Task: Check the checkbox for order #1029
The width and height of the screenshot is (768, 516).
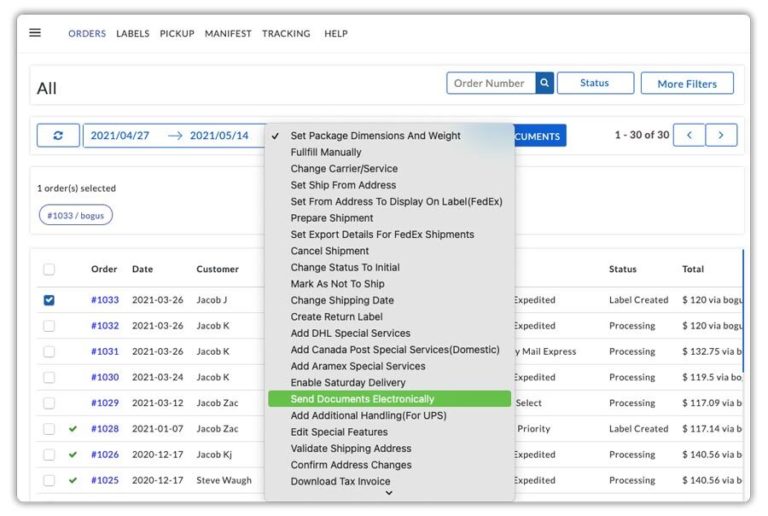Action: 49,403
